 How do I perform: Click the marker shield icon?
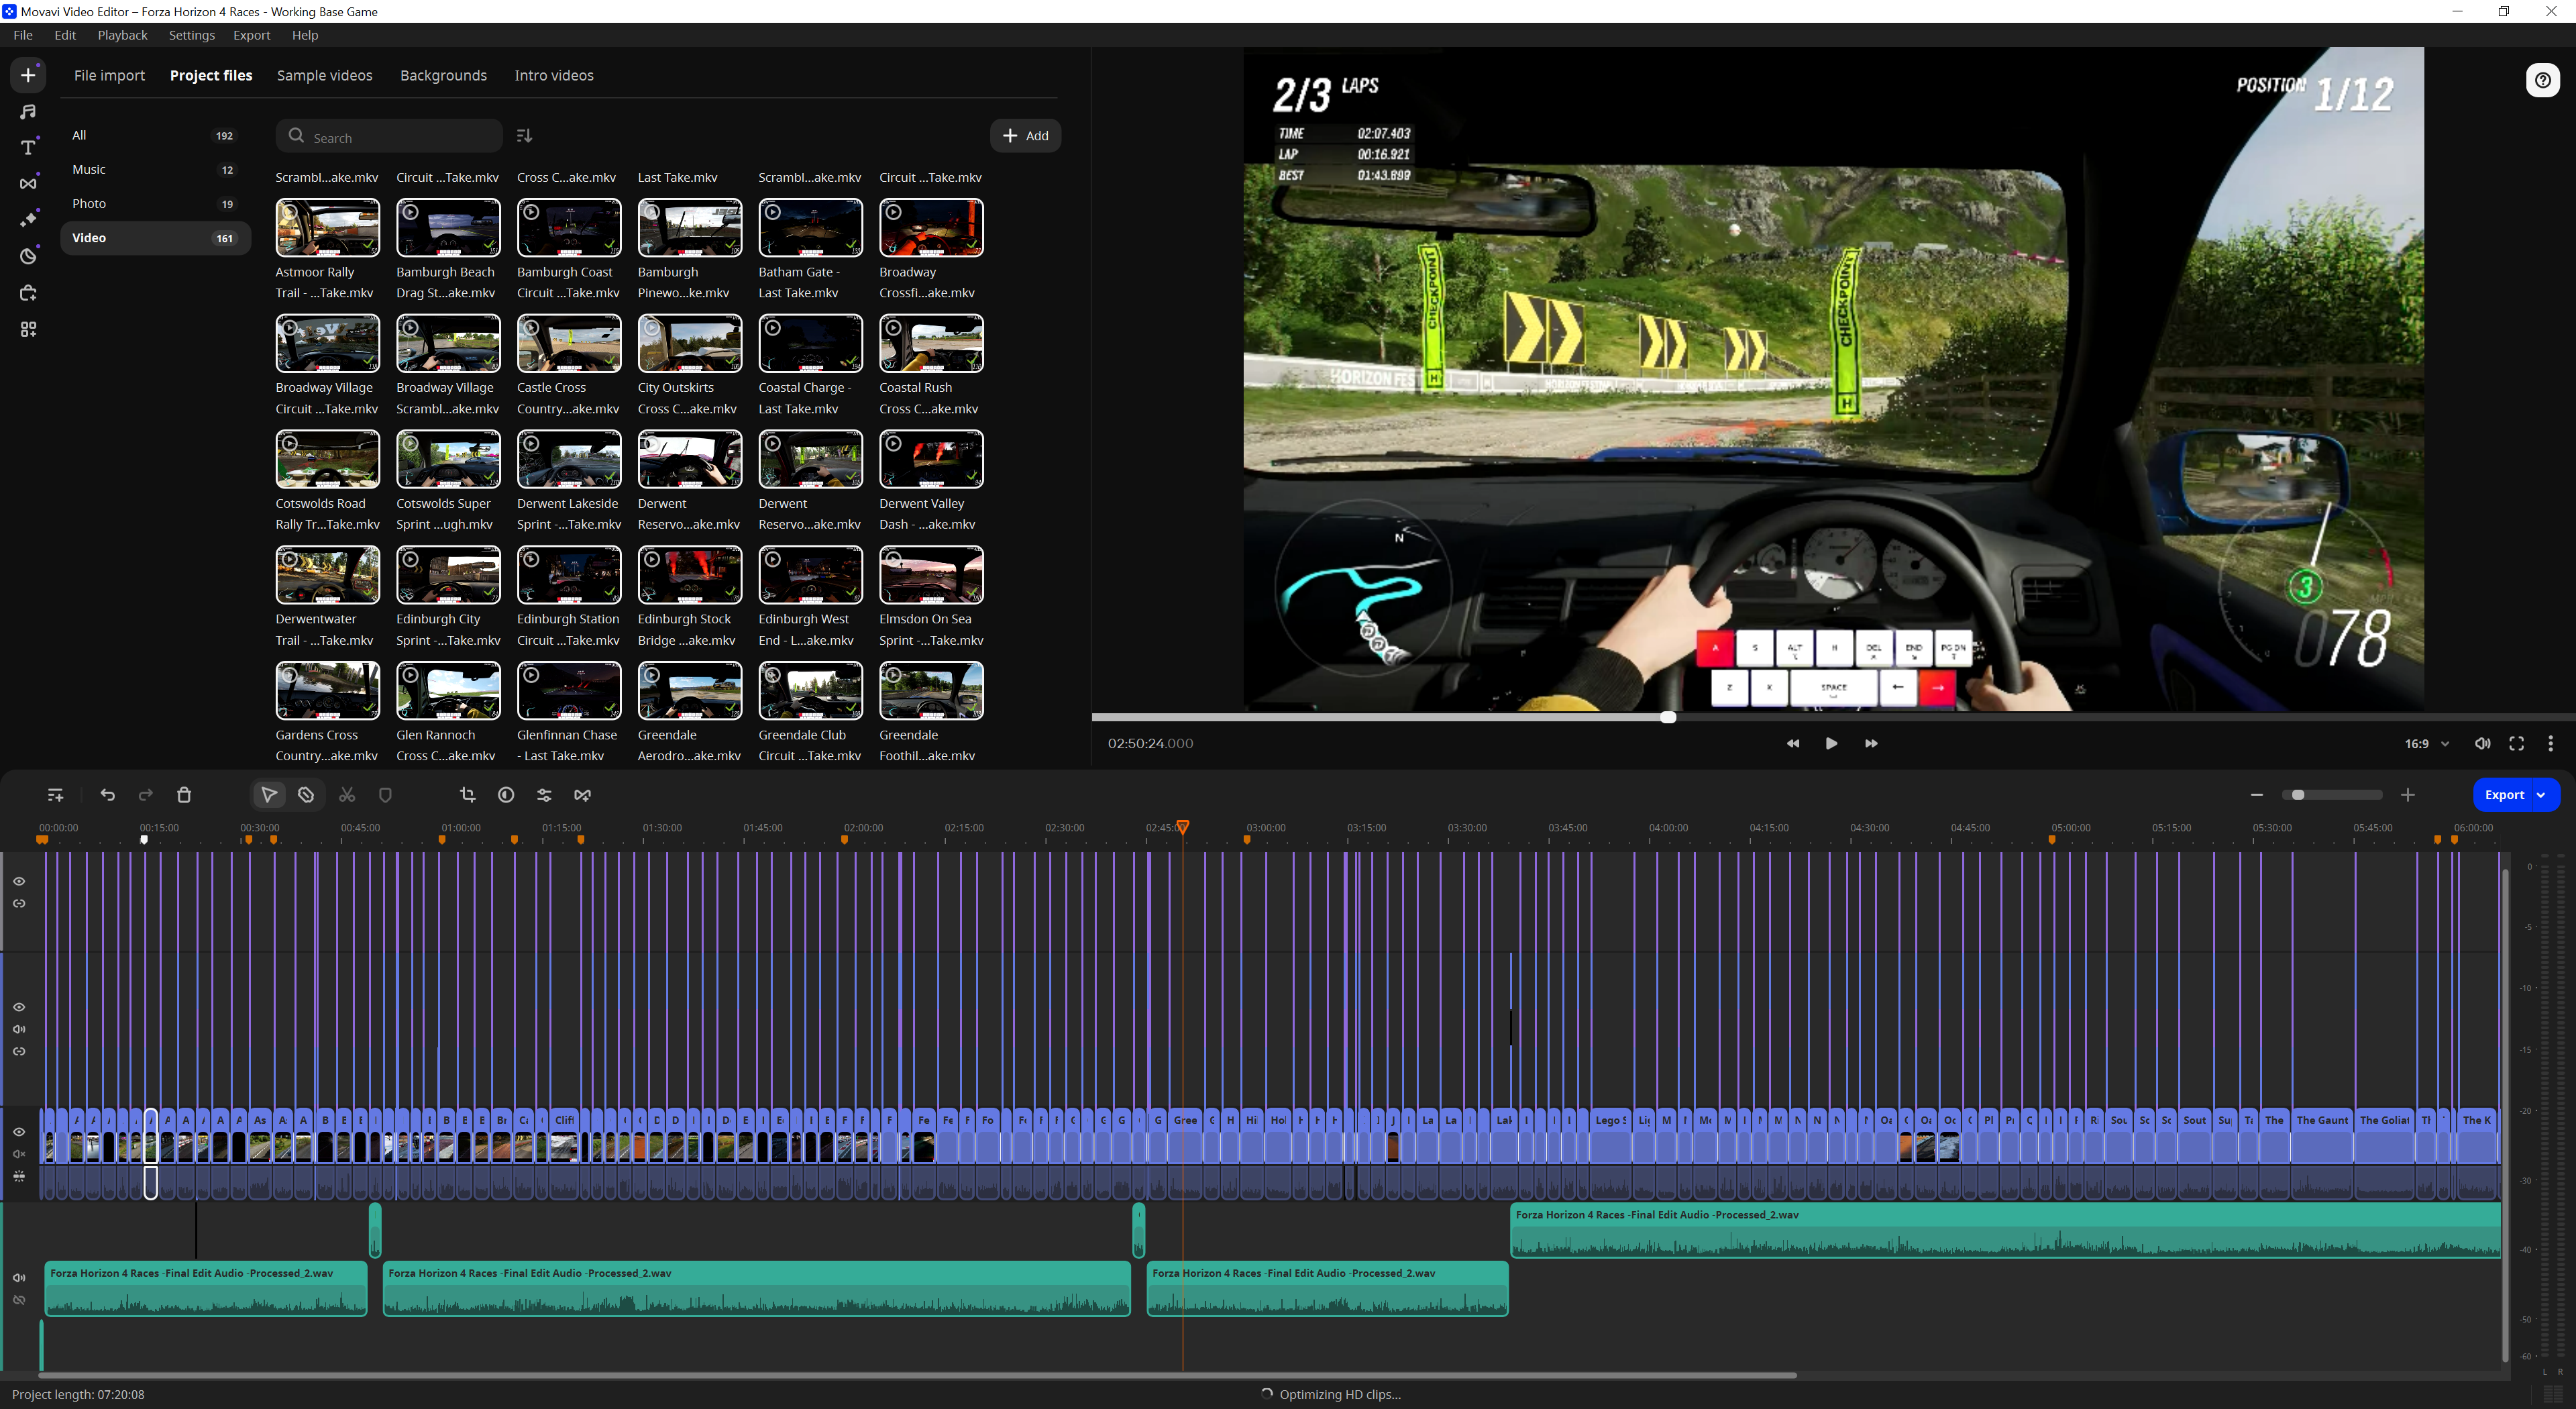coord(385,795)
